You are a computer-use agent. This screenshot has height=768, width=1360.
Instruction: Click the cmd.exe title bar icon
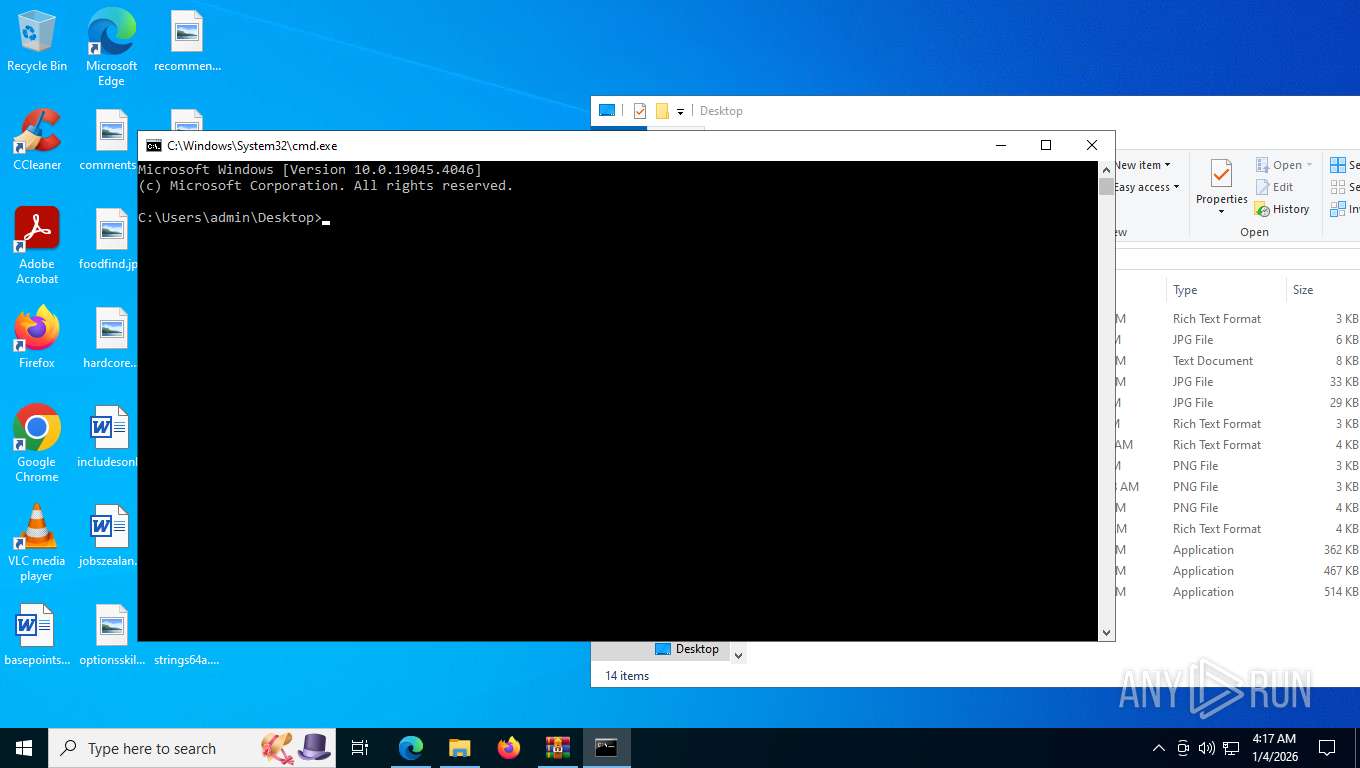click(x=154, y=145)
